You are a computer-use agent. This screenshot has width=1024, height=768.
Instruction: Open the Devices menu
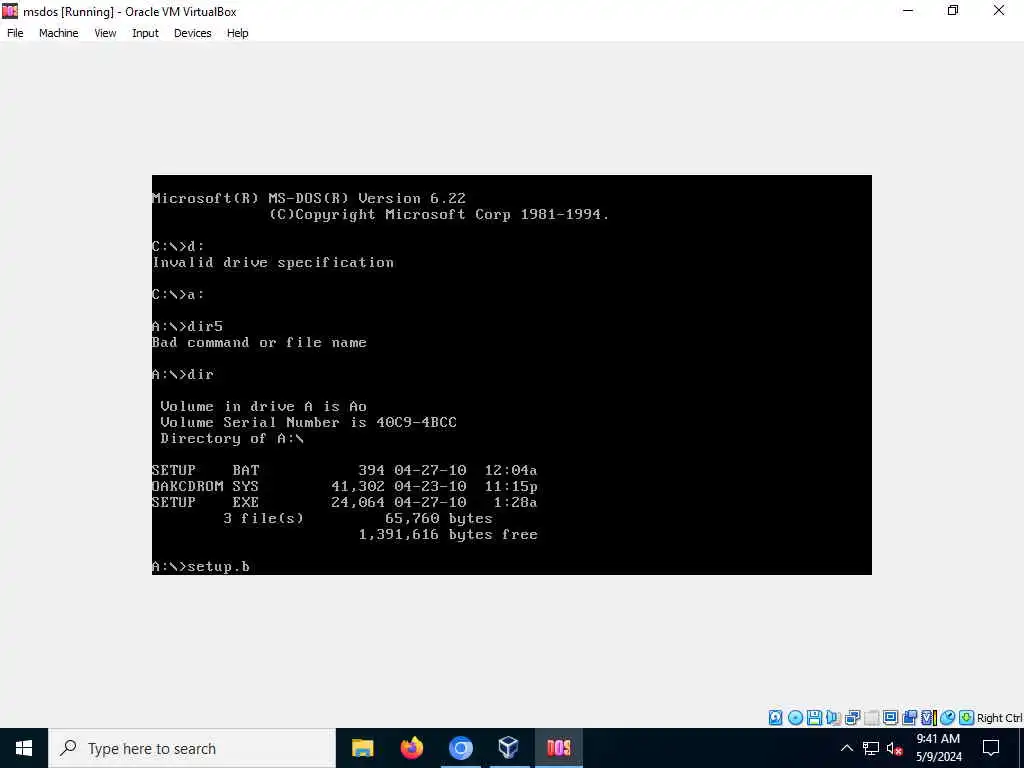tap(193, 33)
